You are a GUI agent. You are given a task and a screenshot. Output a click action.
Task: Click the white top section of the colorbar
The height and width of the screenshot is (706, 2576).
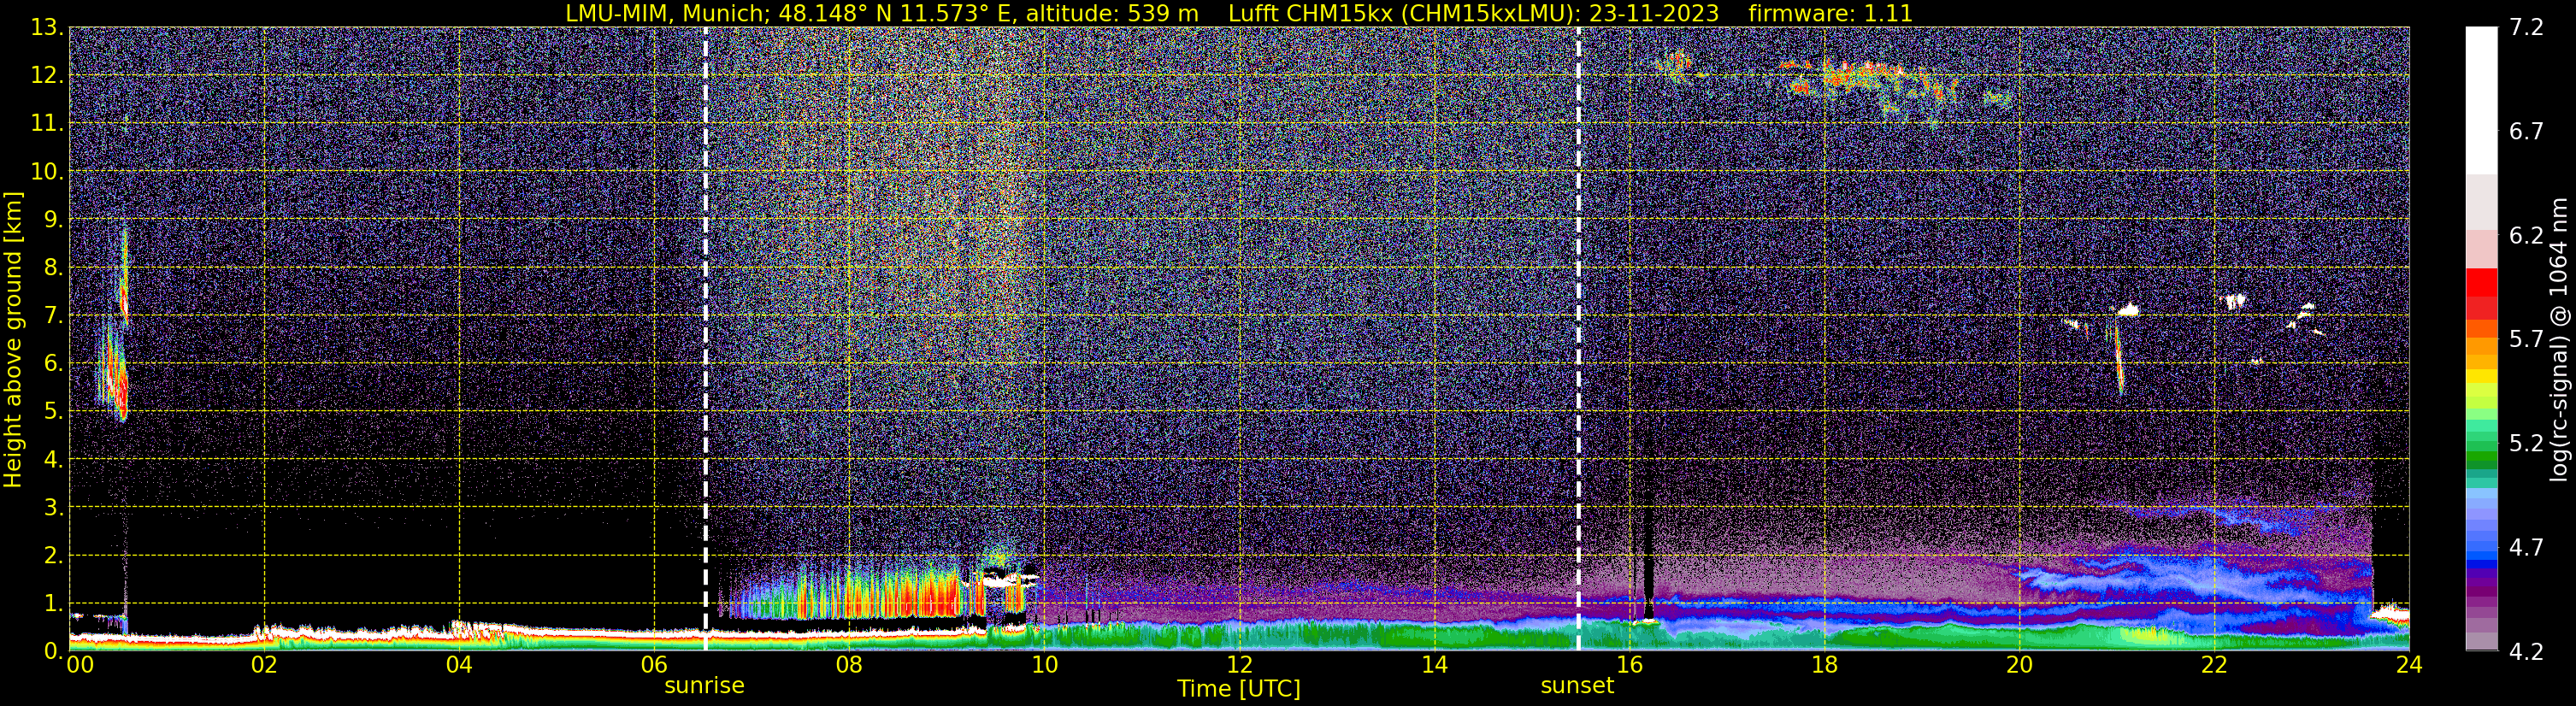pyautogui.click(x=2481, y=100)
